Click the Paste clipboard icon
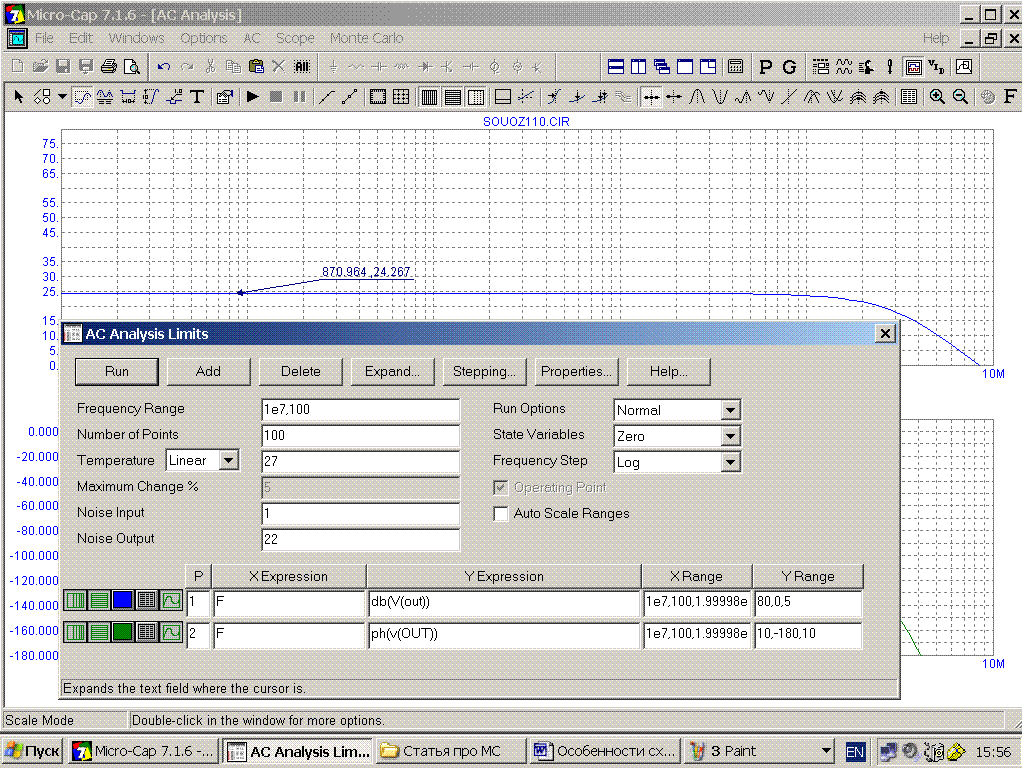Viewport: 1022px width, 768px height. tap(256, 67)
